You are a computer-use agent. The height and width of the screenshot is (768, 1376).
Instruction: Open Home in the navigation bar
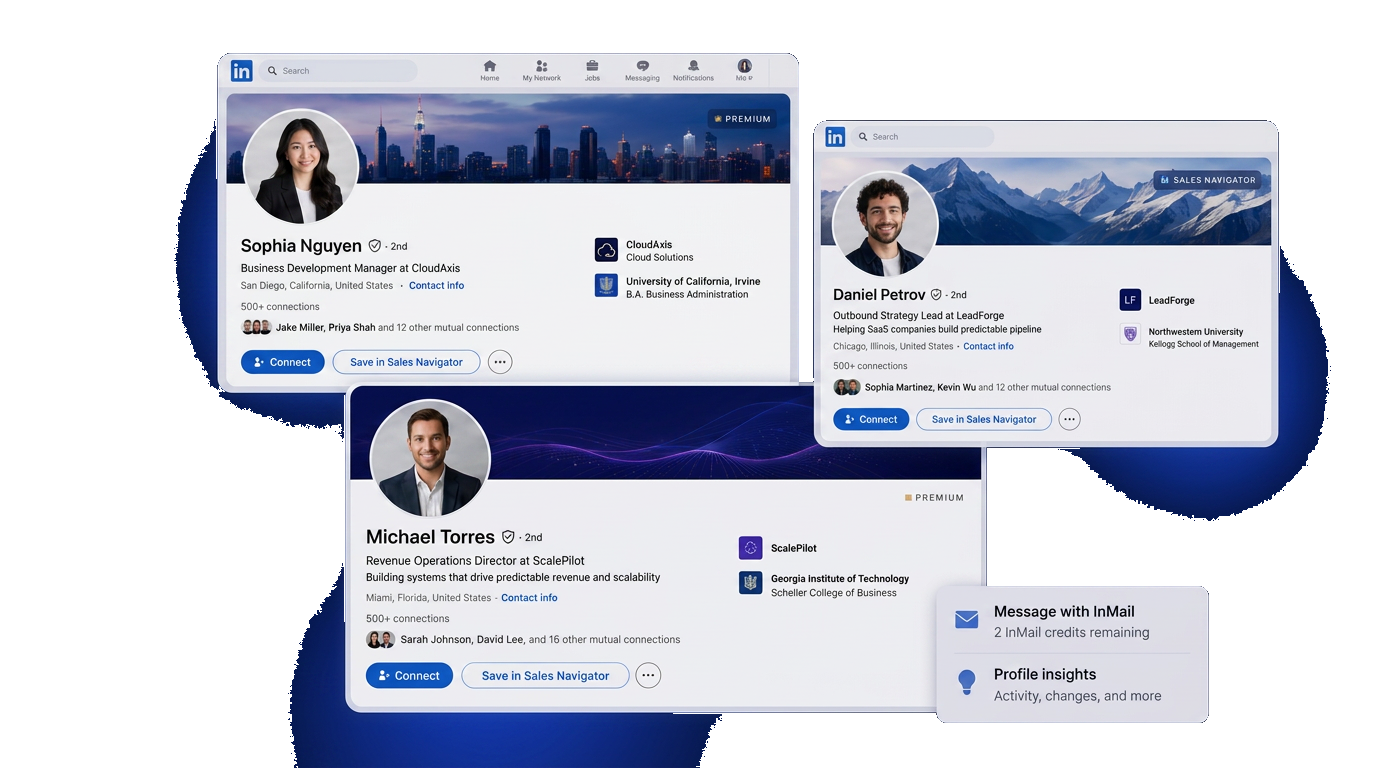click(490, 70)
